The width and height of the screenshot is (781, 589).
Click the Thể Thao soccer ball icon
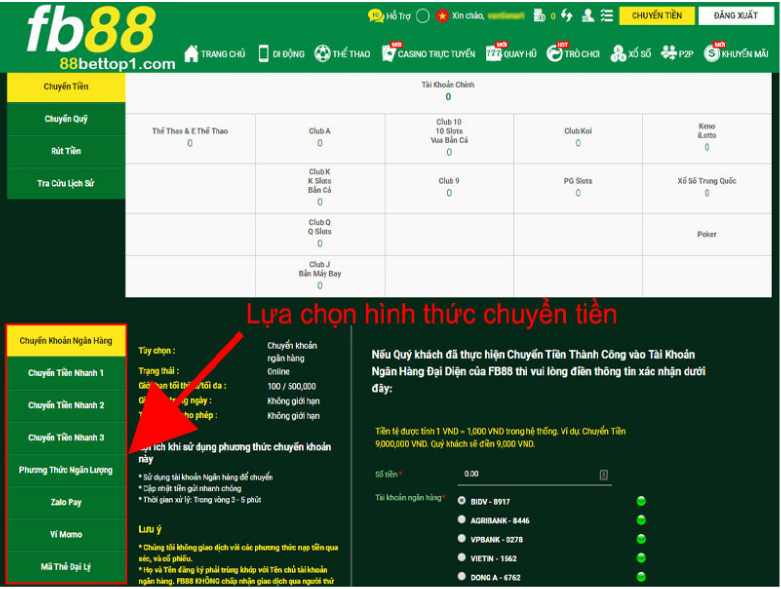pos(322,54)
